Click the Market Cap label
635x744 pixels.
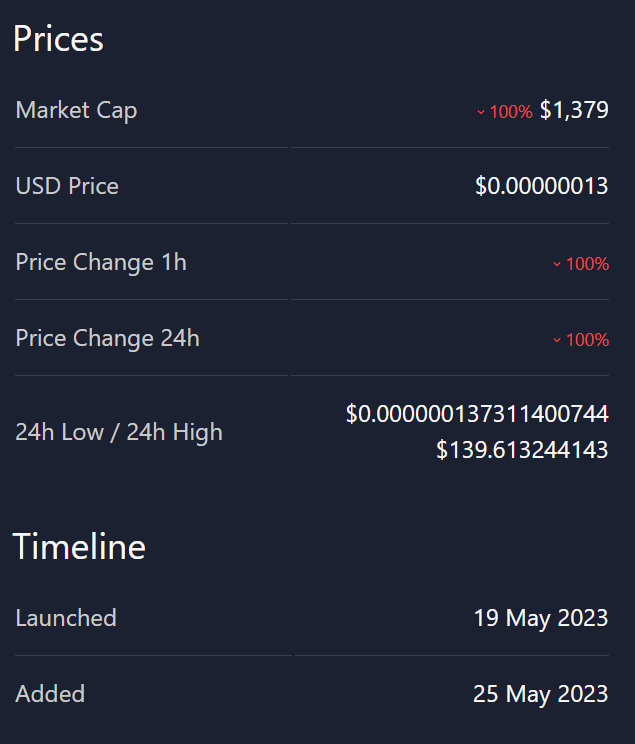coord(76,110)
